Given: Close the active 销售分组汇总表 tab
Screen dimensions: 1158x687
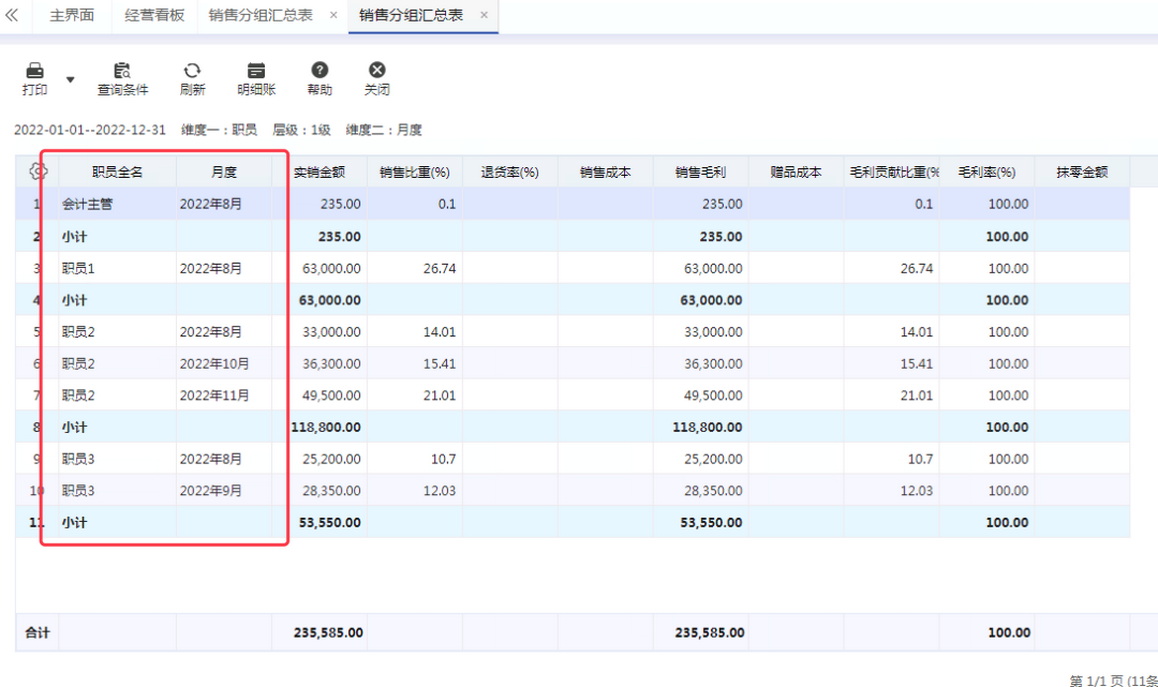Looking at the screenshot, I should (484, 16).
